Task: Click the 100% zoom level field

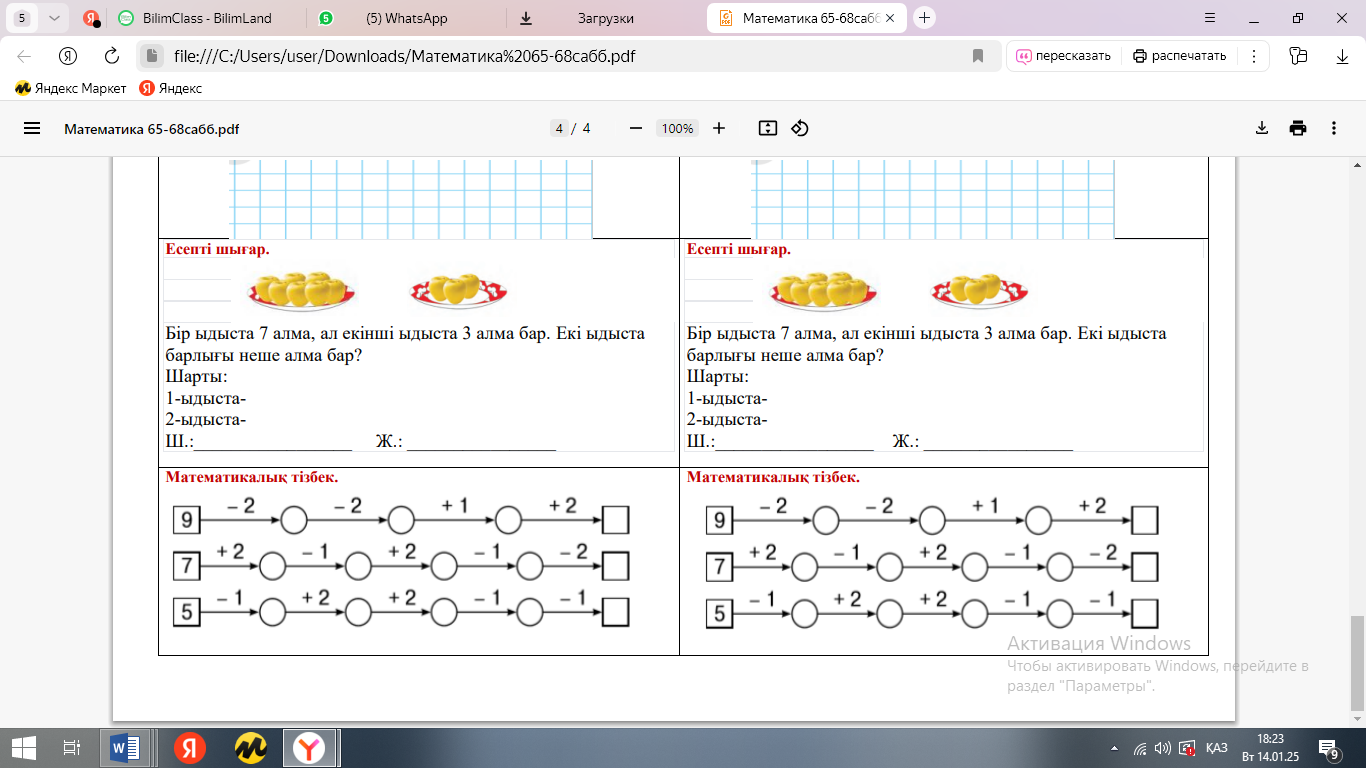Action: click(x=677, y=128)
